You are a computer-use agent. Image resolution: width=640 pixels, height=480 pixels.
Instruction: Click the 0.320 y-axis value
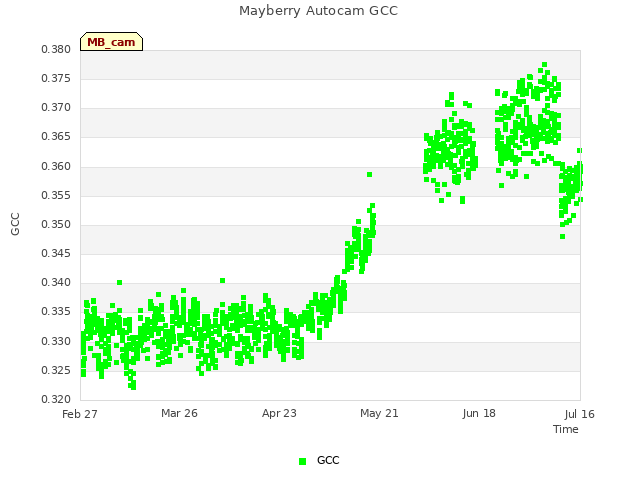click(x=56, y=399)
